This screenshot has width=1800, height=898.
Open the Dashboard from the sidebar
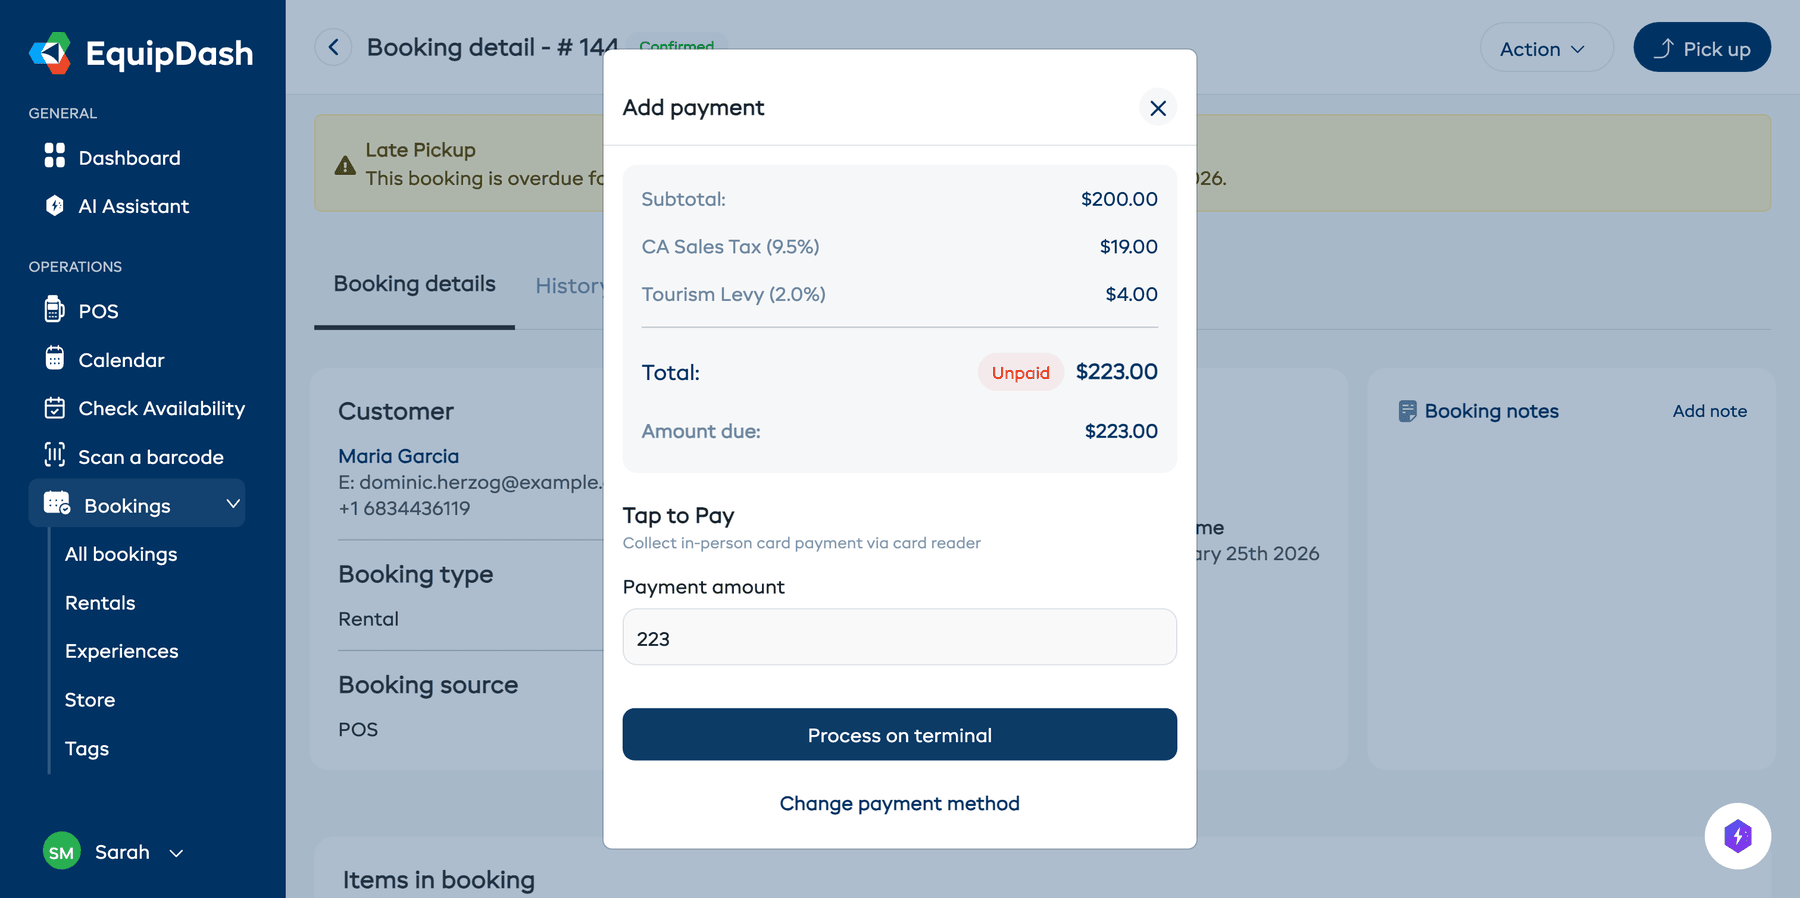point(128,157)
